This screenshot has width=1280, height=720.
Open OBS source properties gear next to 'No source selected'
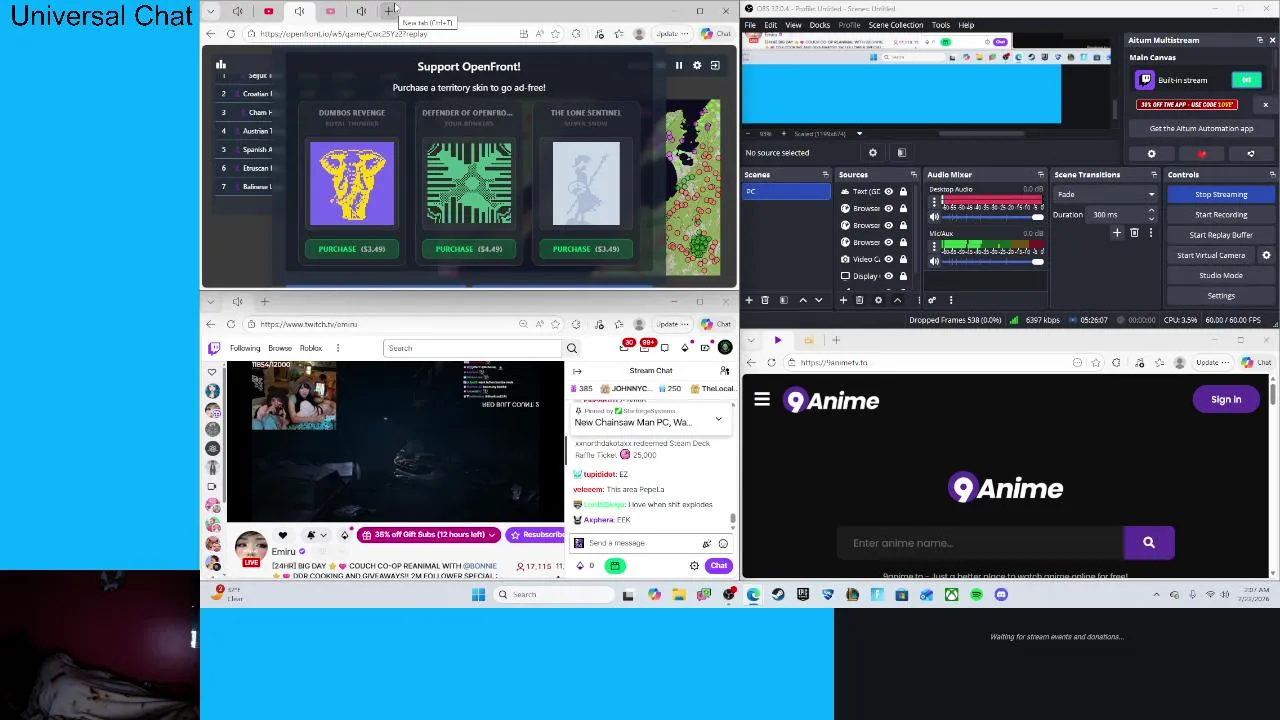tap(873, 153)
